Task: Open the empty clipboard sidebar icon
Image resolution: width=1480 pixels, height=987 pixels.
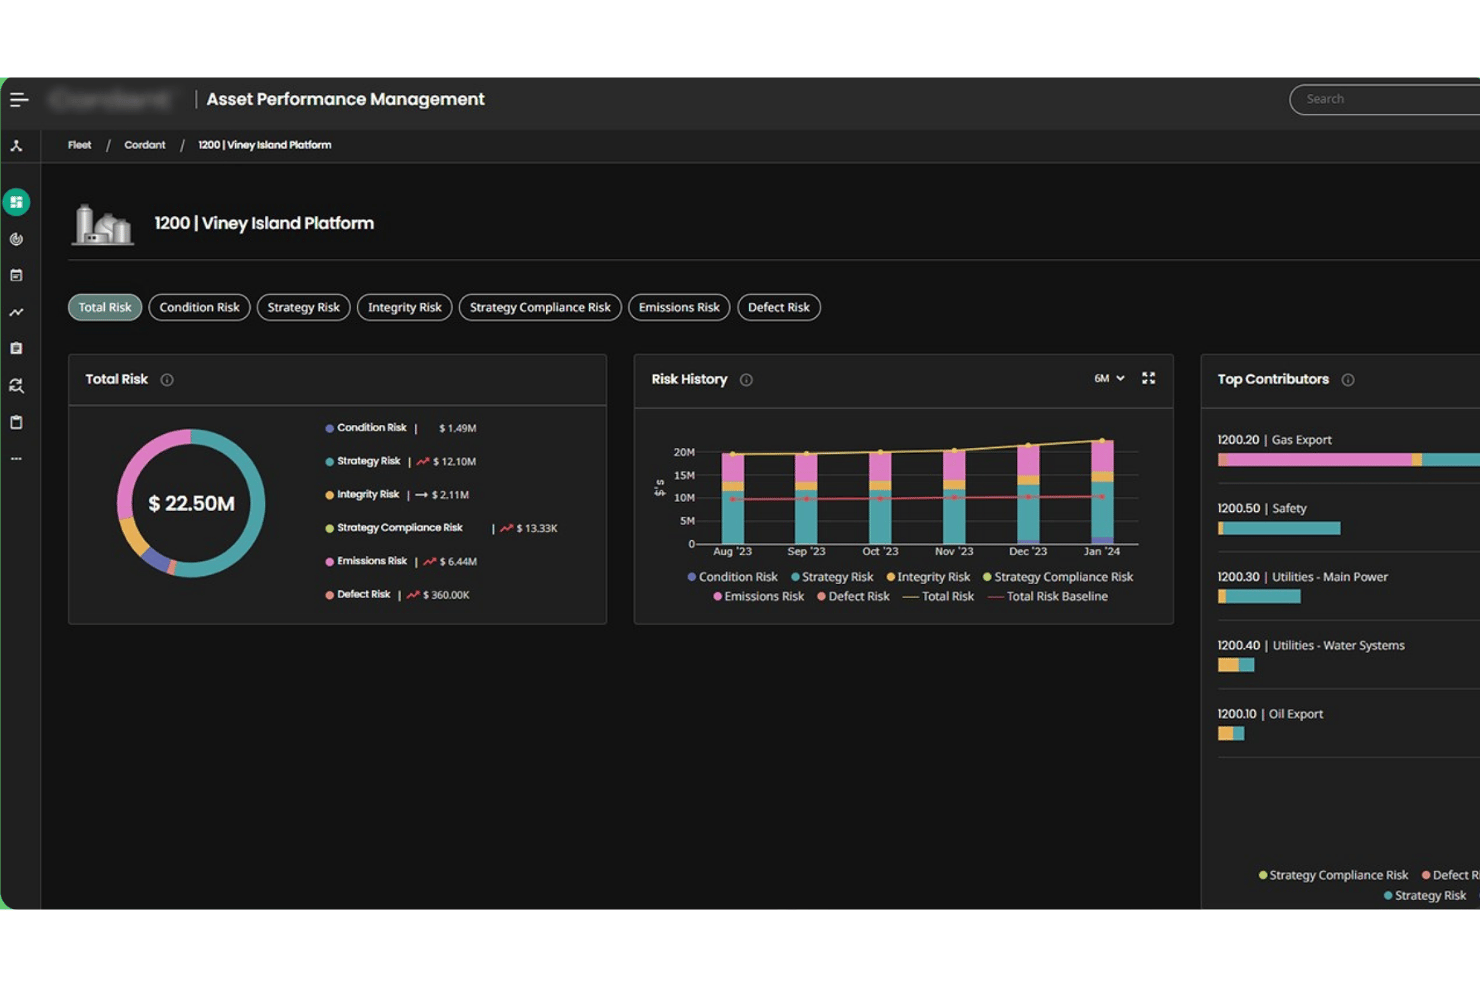Action: pos(16,422)
